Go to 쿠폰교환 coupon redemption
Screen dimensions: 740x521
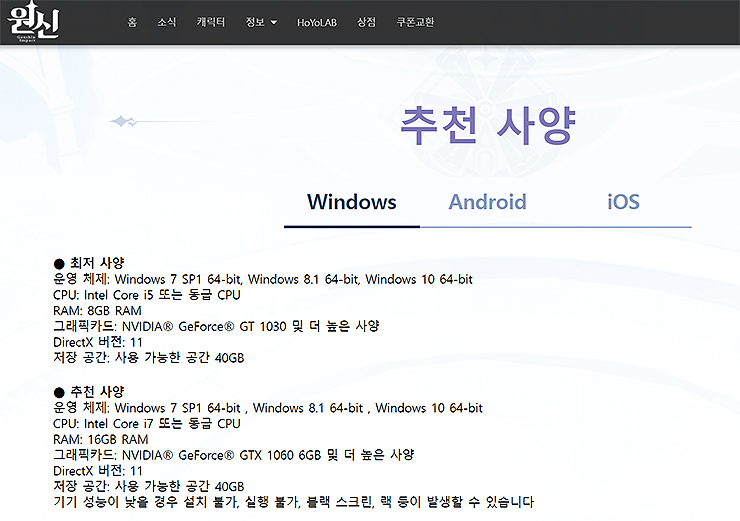pos(415,22)
